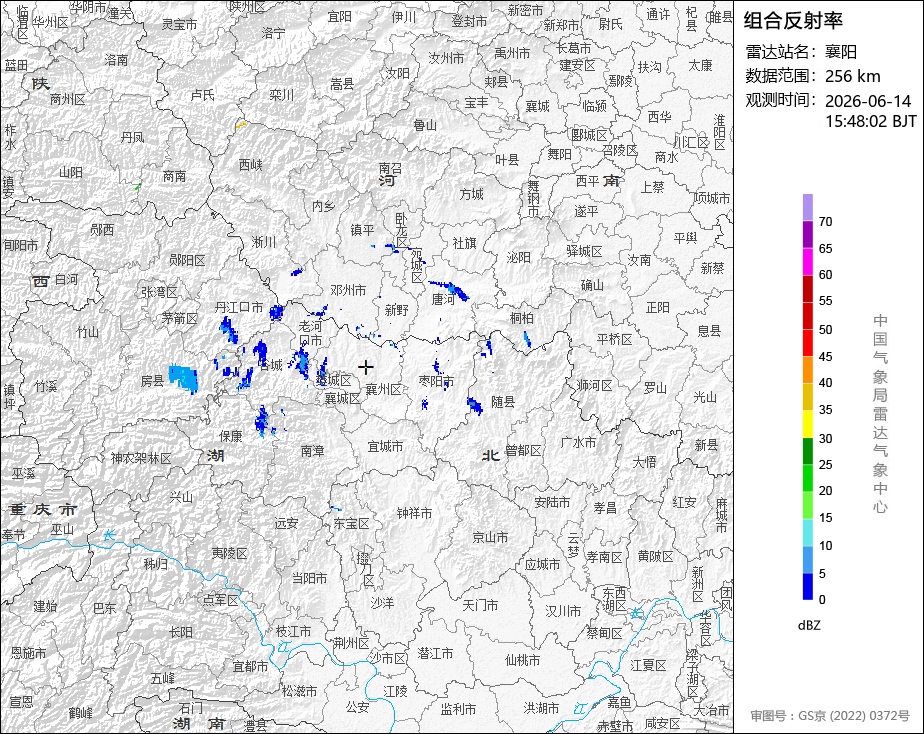
Task: Click the 恩施市 map label
Action: coord(29,653)
